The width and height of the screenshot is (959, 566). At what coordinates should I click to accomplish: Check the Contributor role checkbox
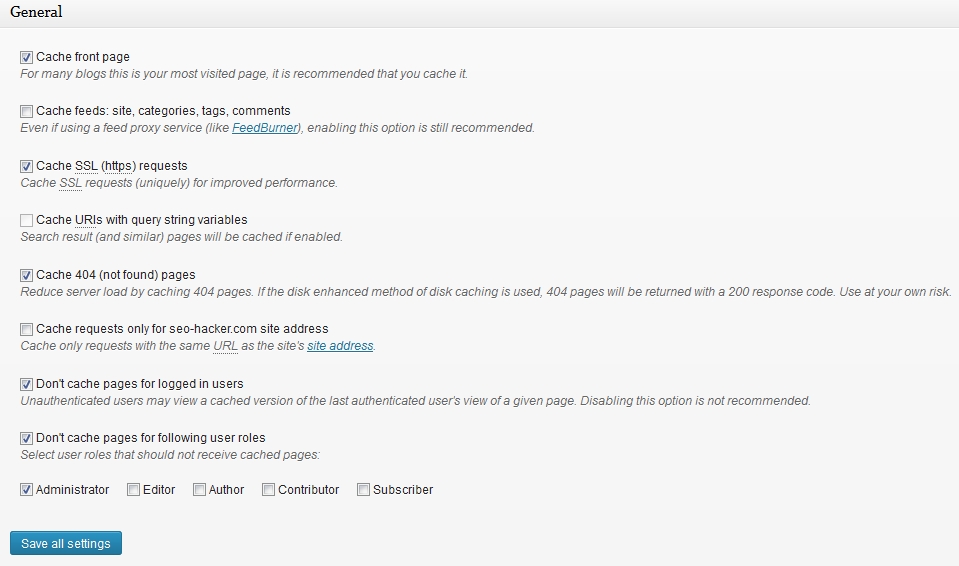(268, 490)
